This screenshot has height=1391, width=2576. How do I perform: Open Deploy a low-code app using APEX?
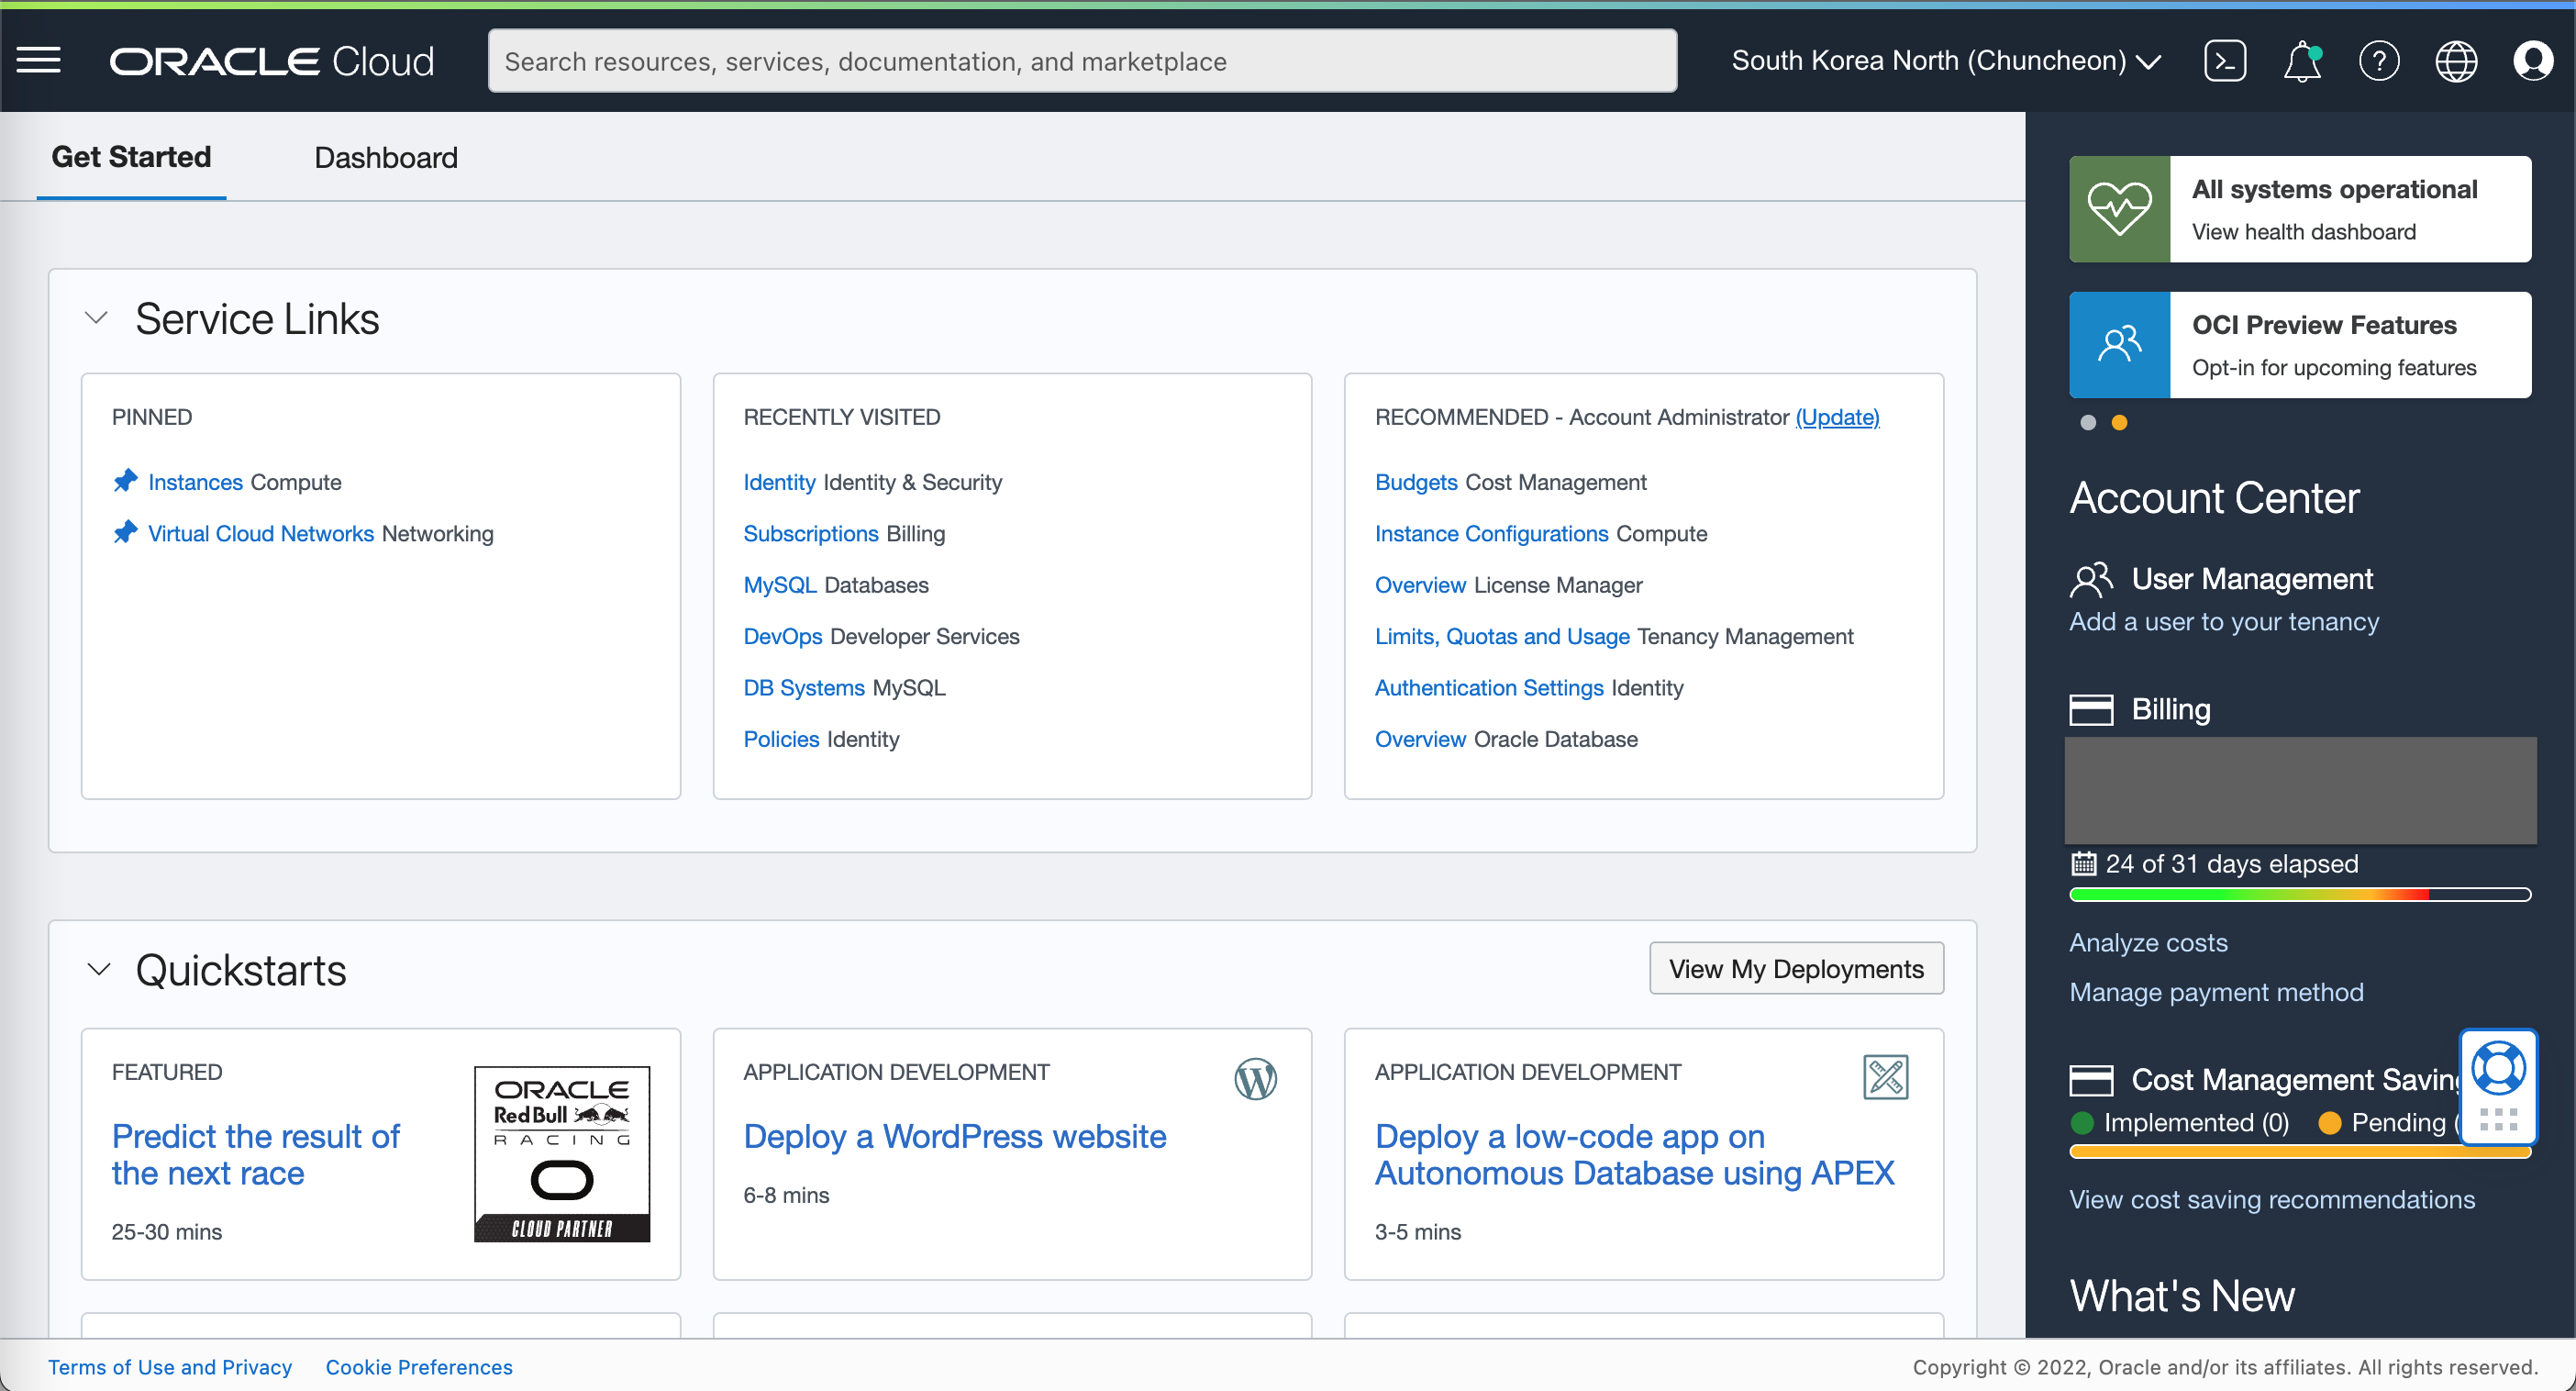point(1634,1154)
